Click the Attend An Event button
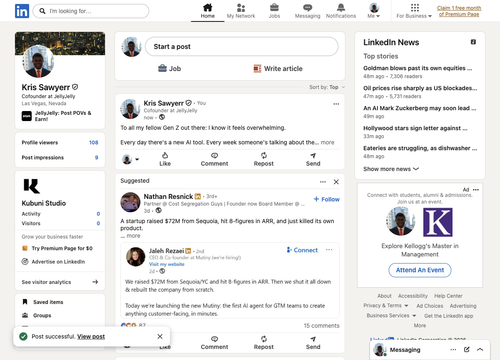This screenshot has width=500, height=360. click(420, 270)
